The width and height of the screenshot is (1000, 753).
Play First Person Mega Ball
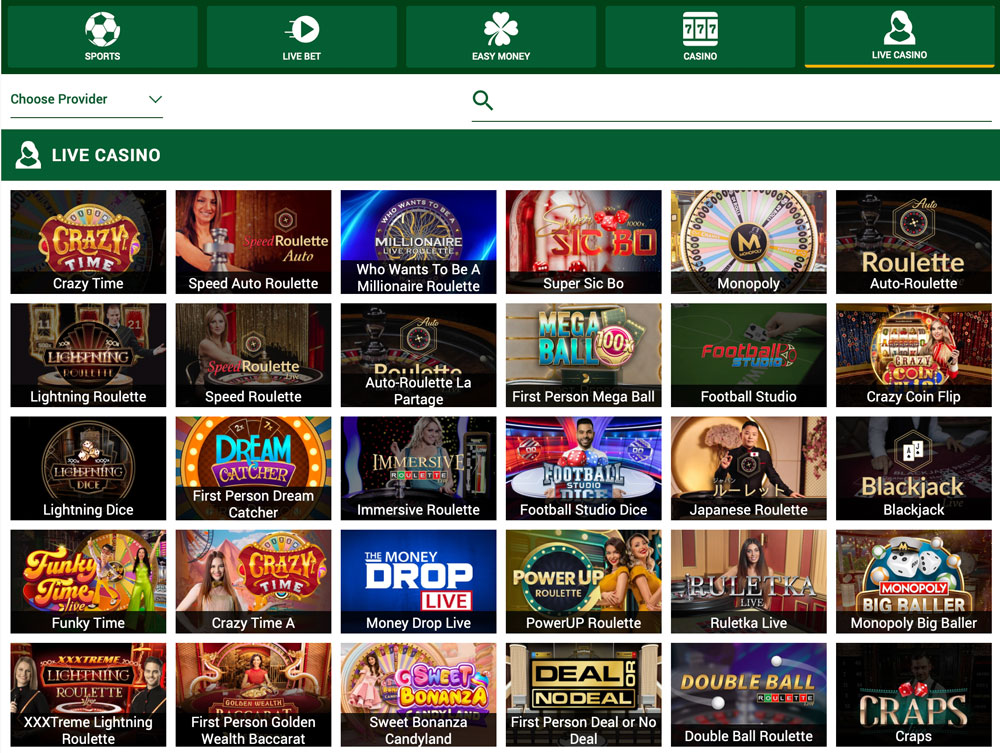click(584, 355)
